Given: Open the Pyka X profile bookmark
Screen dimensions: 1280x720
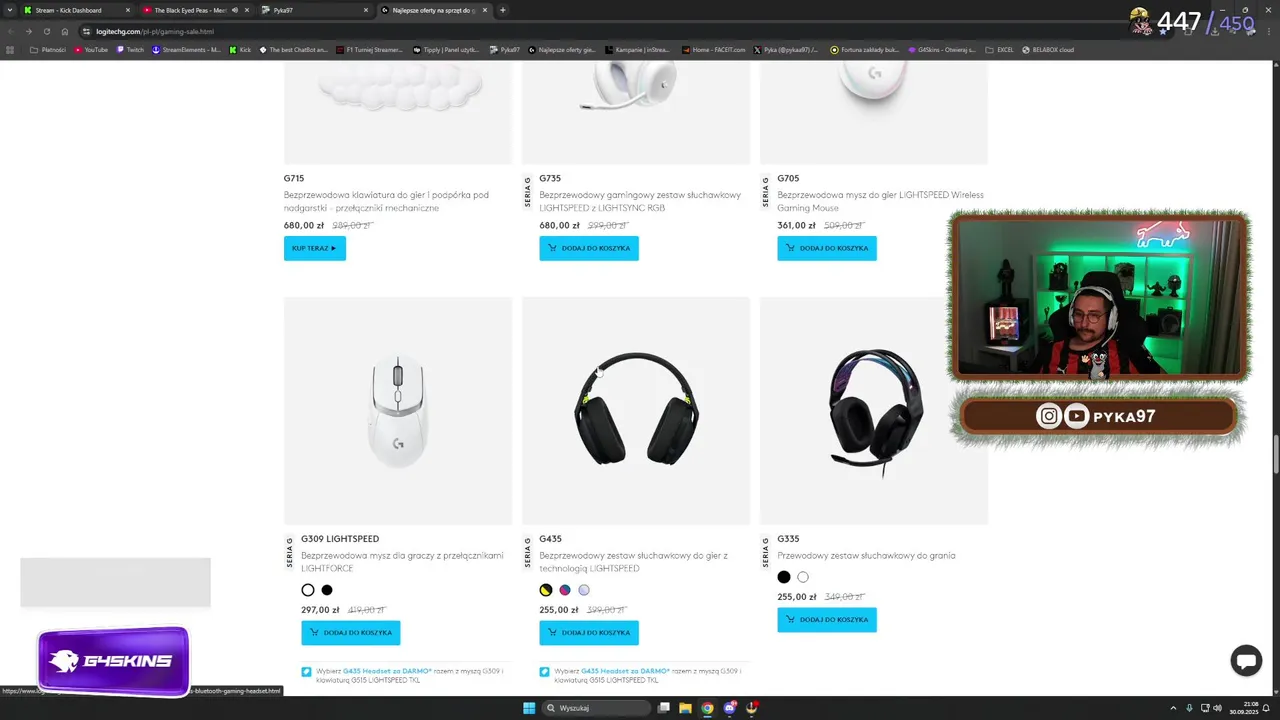Looking at the screenshot, I should [x=786, y=49].
